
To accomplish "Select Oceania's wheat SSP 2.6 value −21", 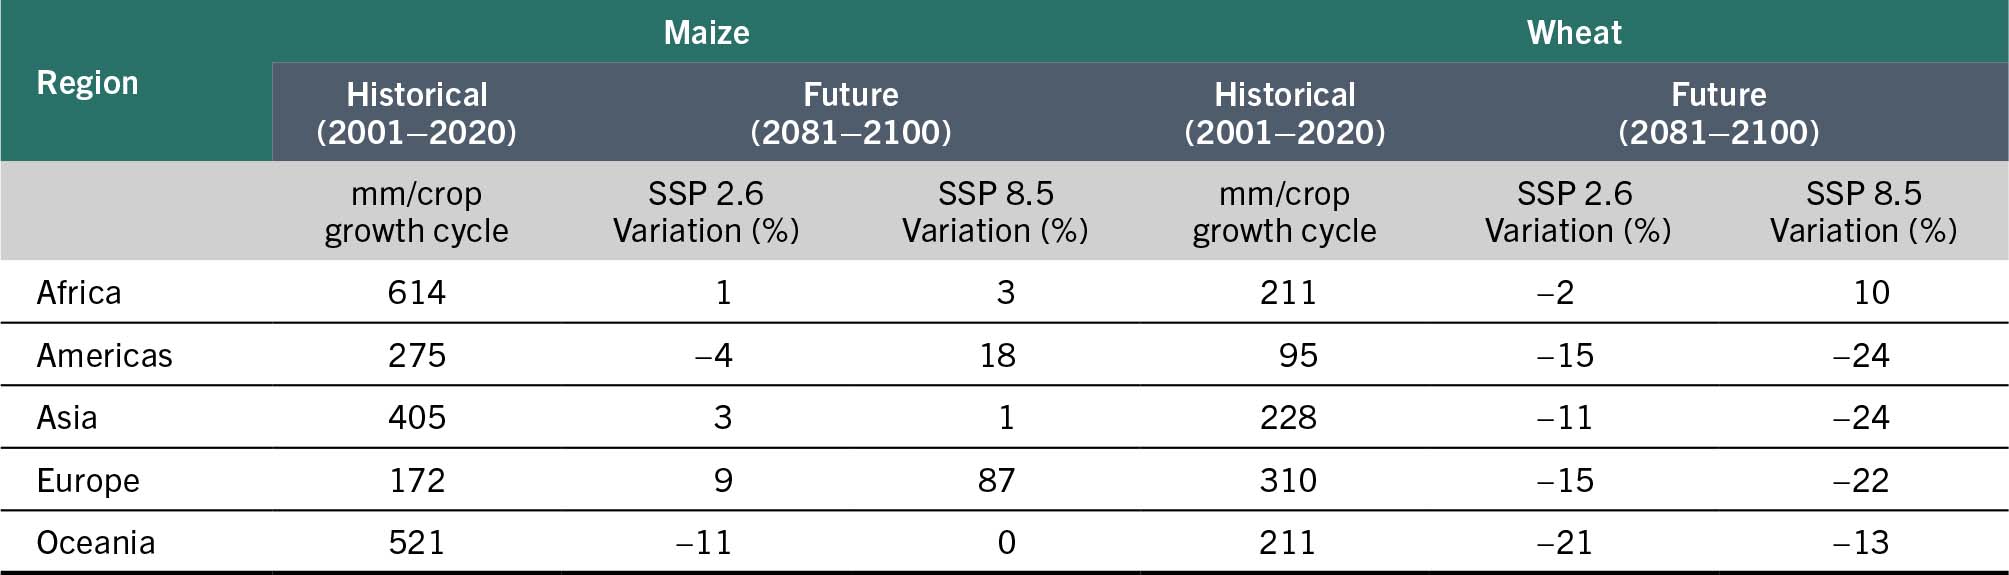I will pos(1565,543).
